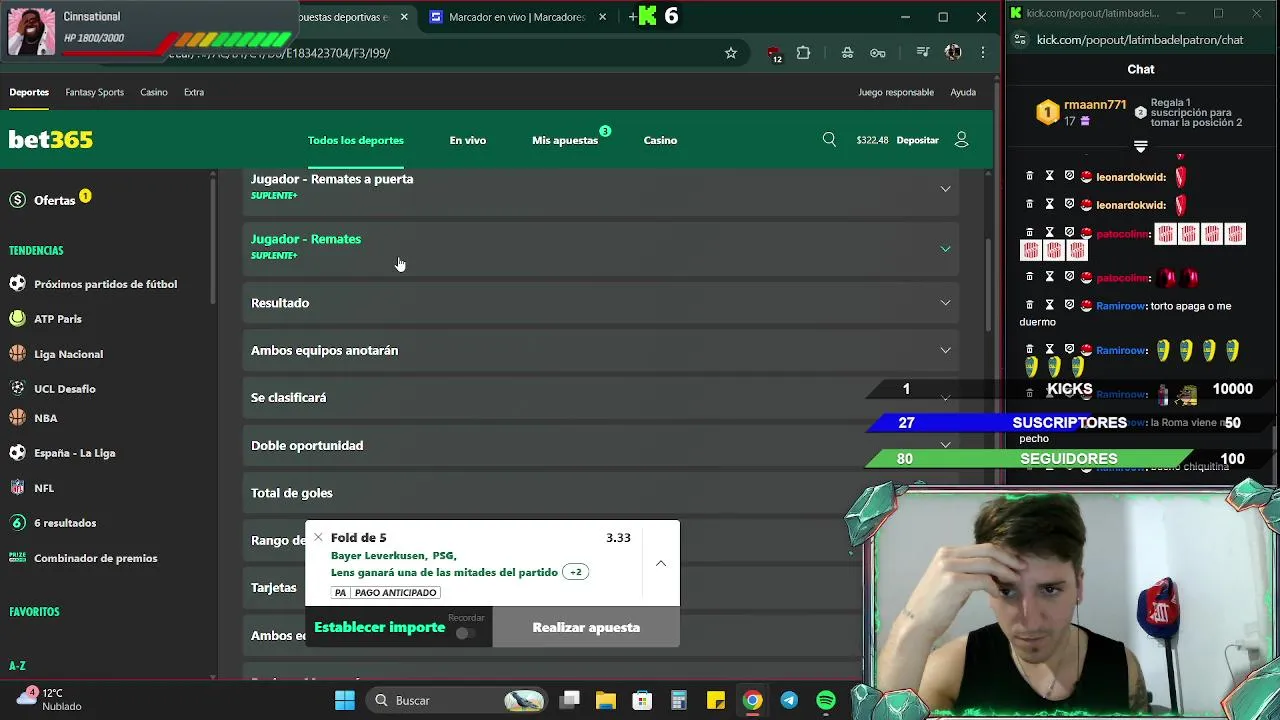Switch to En vivo tab
Image resolution: width=1280 pixels, height=720 pixels.
coord(468,140)
